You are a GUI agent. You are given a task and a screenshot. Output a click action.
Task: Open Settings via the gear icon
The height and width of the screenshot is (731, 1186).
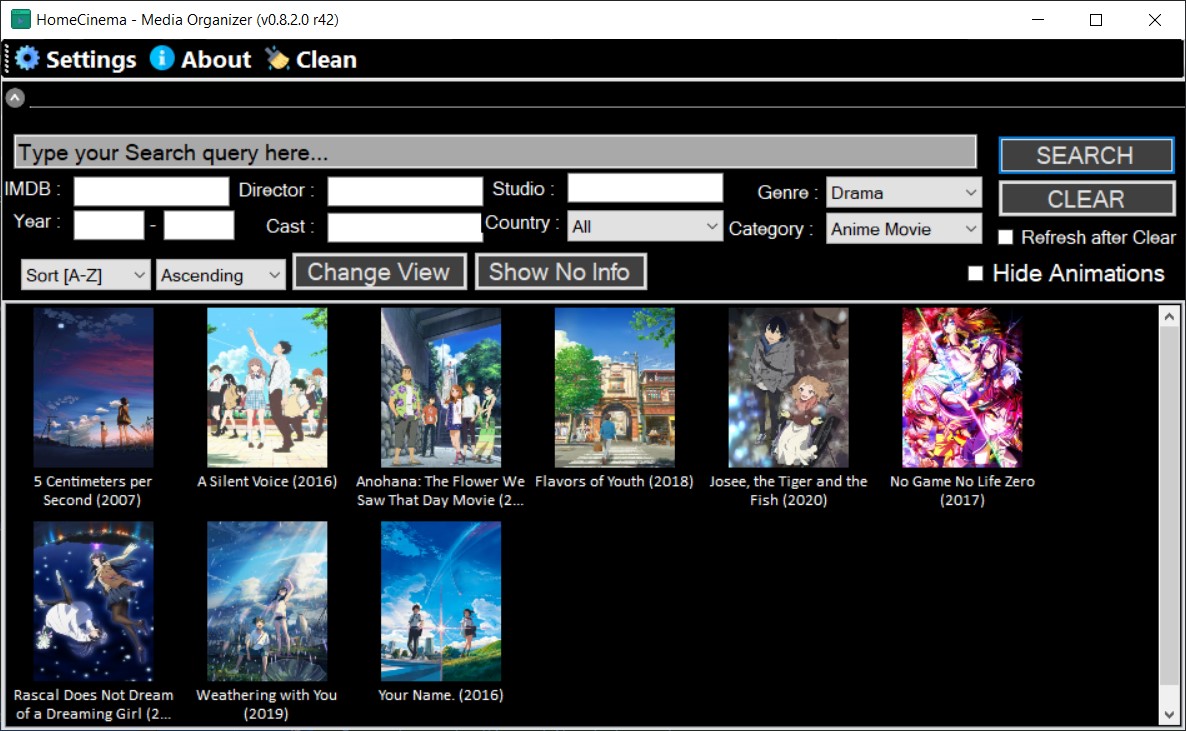27,59
